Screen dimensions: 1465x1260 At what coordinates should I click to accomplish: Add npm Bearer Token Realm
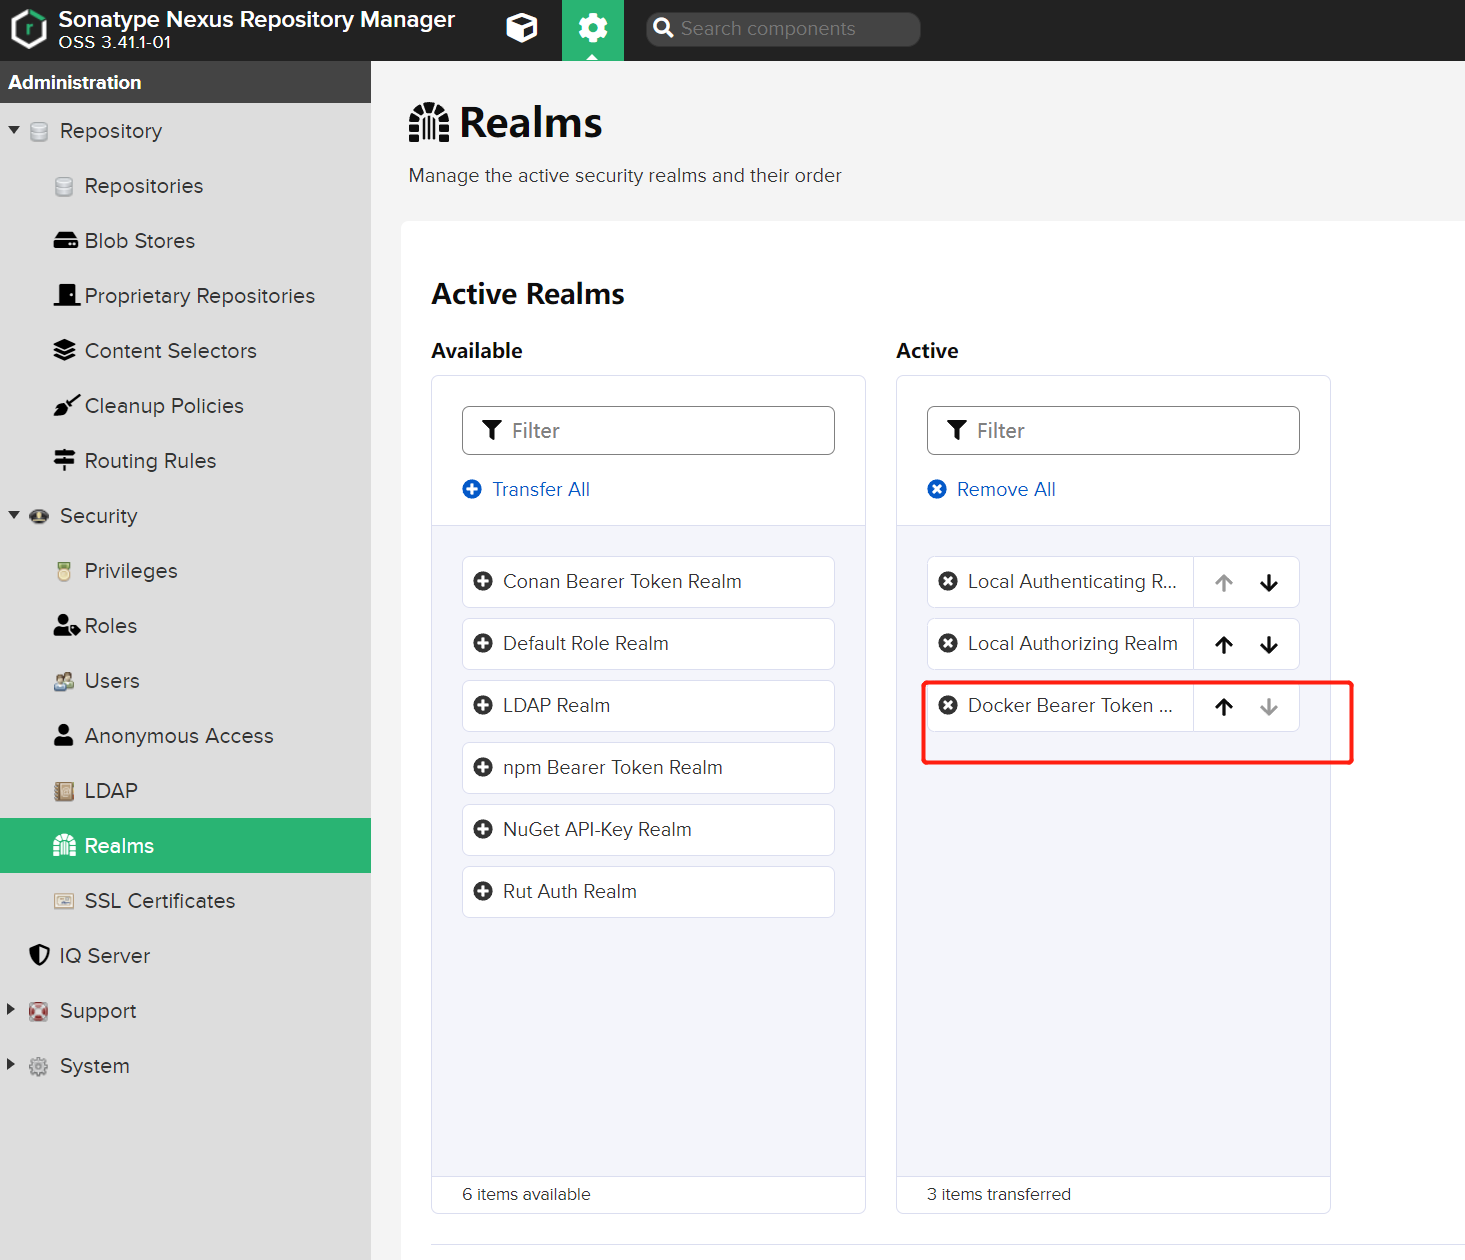coord(648,768)
